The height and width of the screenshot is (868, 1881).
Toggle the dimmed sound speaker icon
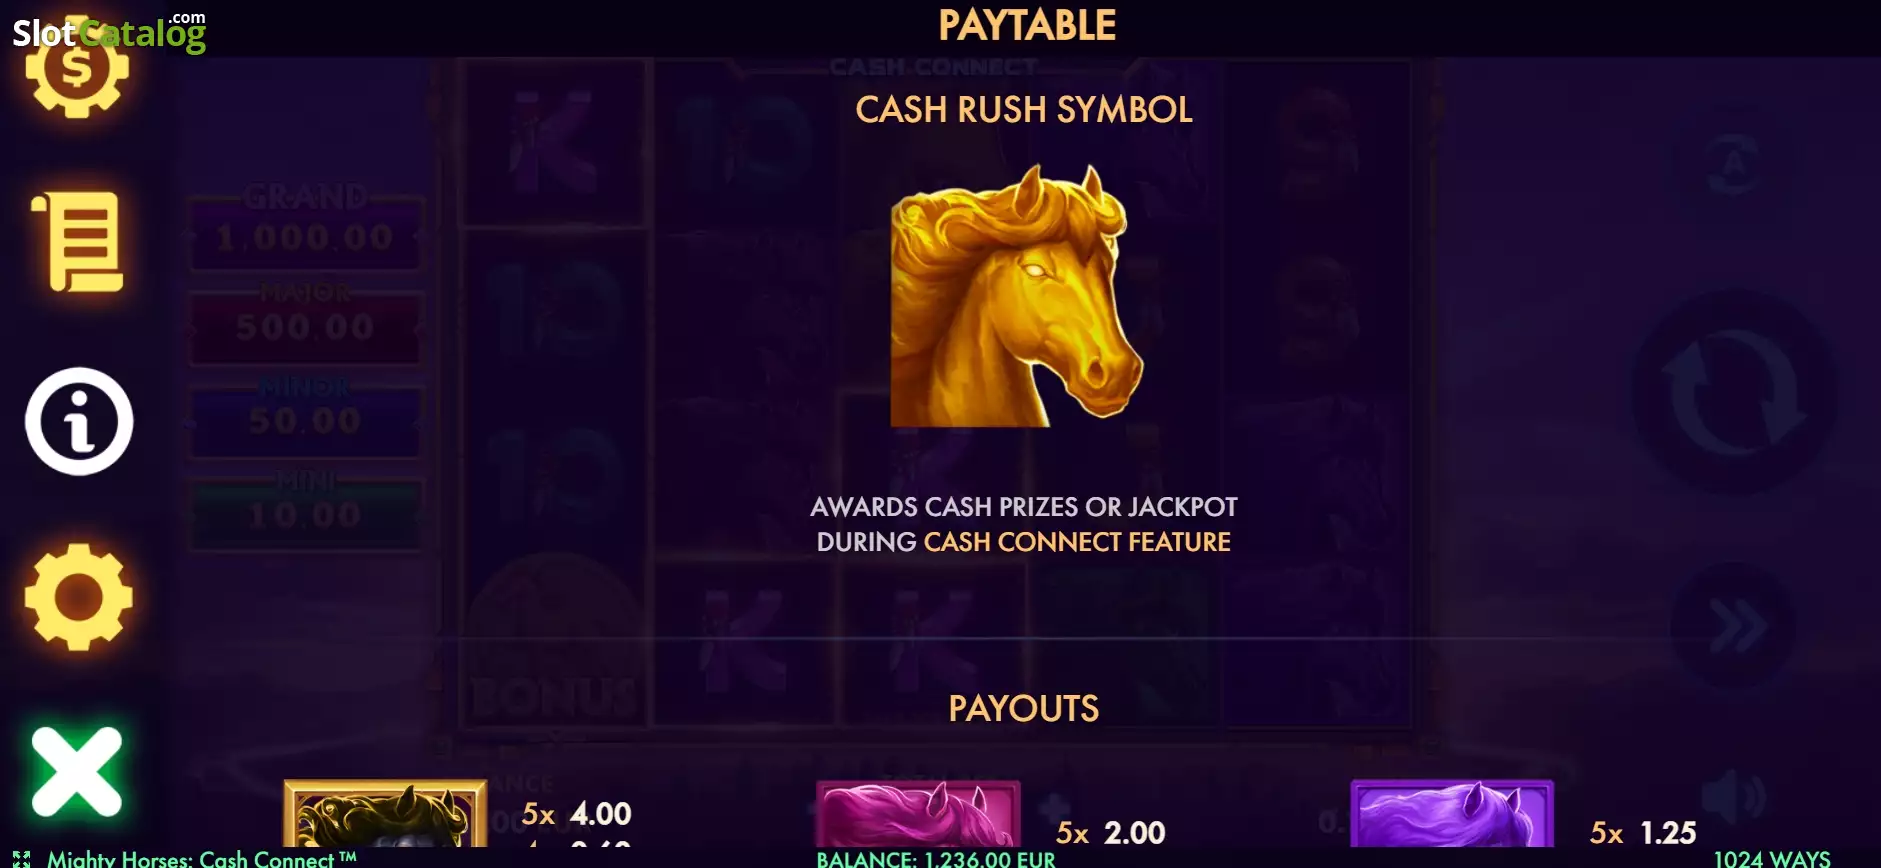1735,797
